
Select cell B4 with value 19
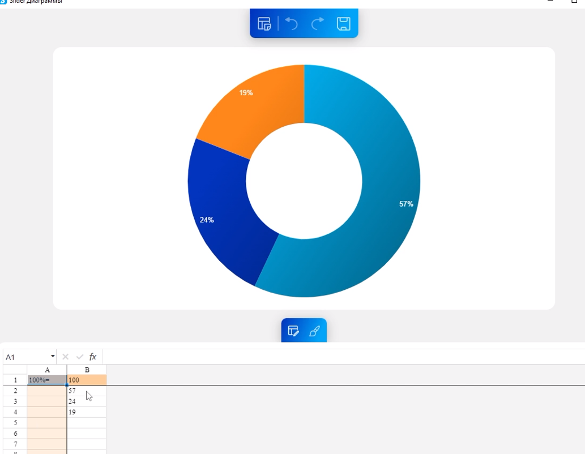(x=87, y=412)
